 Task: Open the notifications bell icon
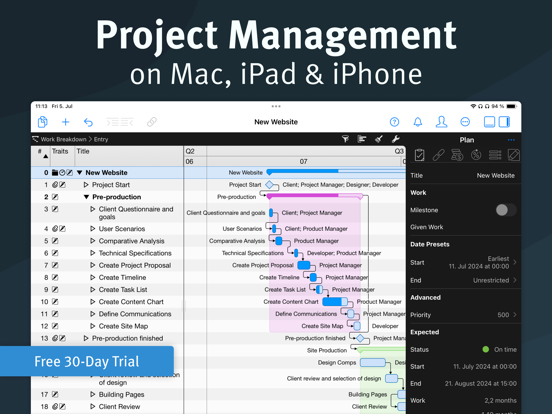click(x=418, y=122)
